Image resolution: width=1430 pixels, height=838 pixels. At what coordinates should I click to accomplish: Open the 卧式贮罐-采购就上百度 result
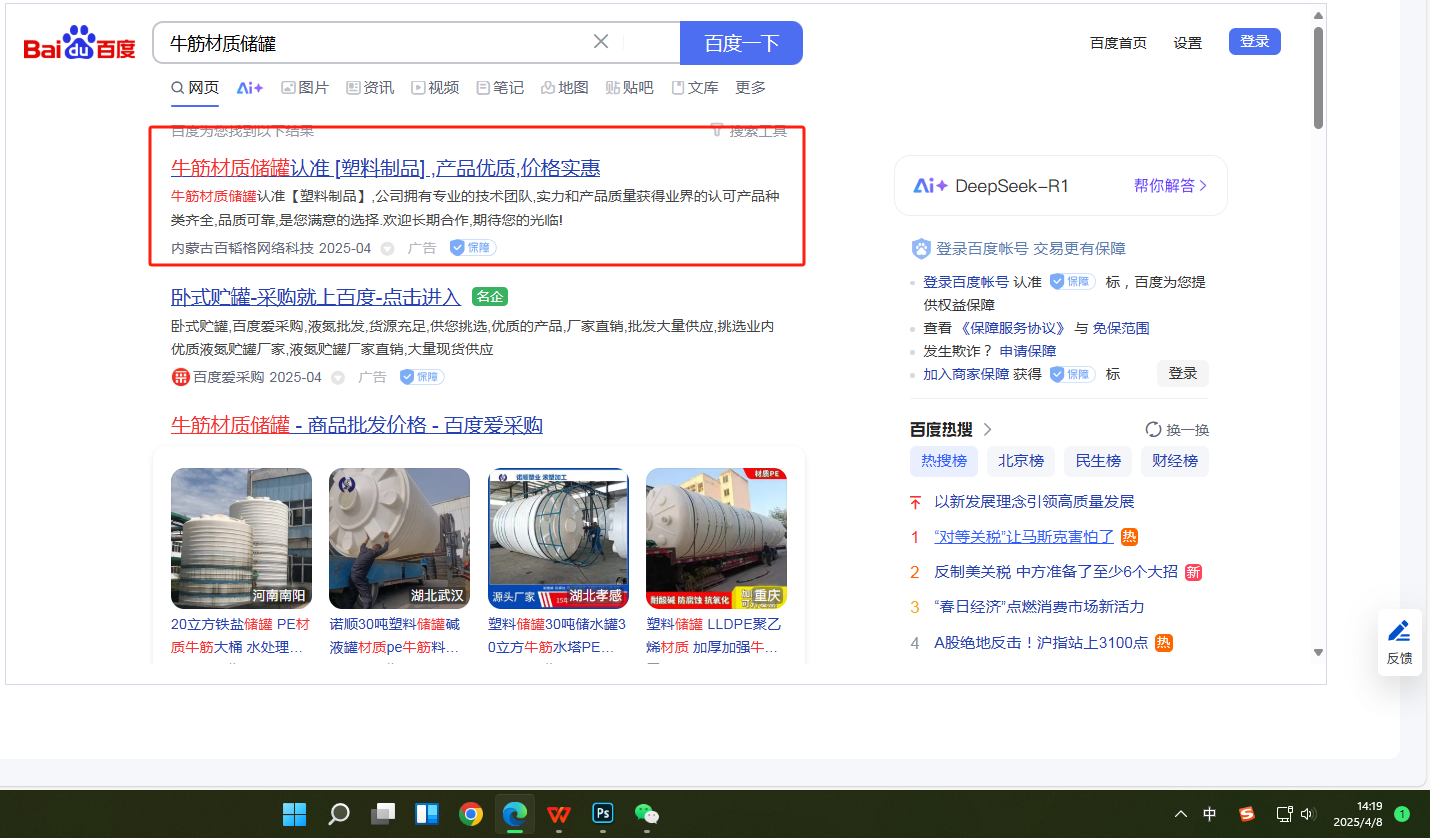tap(316, 297)
